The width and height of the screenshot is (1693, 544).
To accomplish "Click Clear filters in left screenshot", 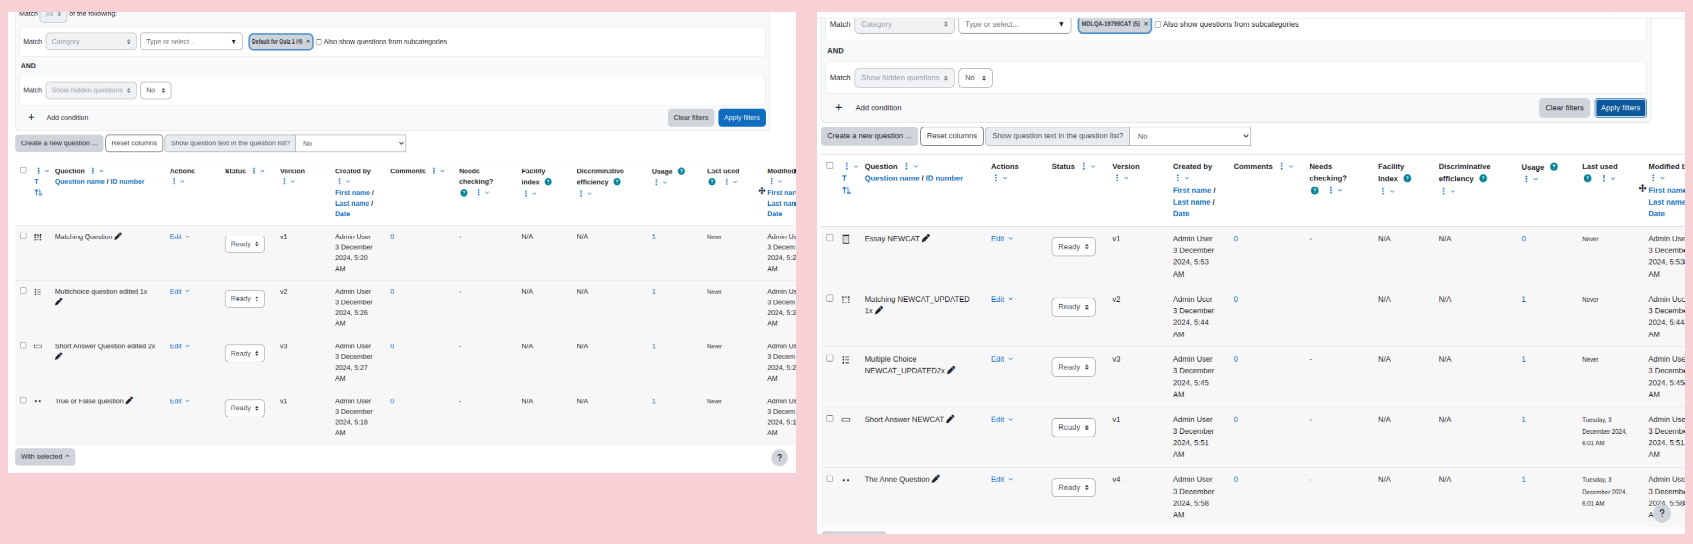I will pyautogui.click(x=691, y=117).
